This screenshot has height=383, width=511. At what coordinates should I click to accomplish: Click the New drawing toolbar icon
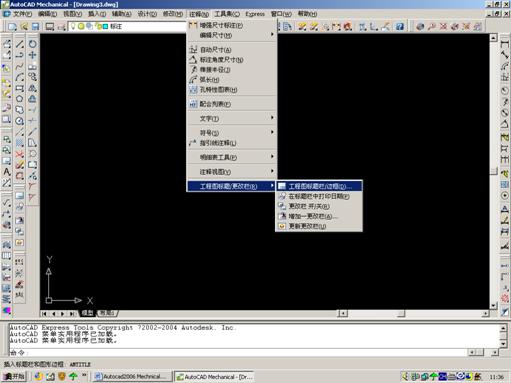pyautogui.click(x=12, y=27)
